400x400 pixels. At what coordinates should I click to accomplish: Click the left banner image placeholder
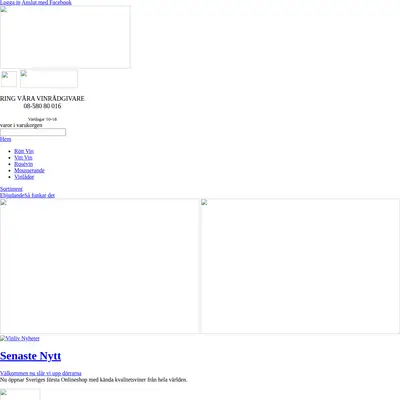click(100, 266)
